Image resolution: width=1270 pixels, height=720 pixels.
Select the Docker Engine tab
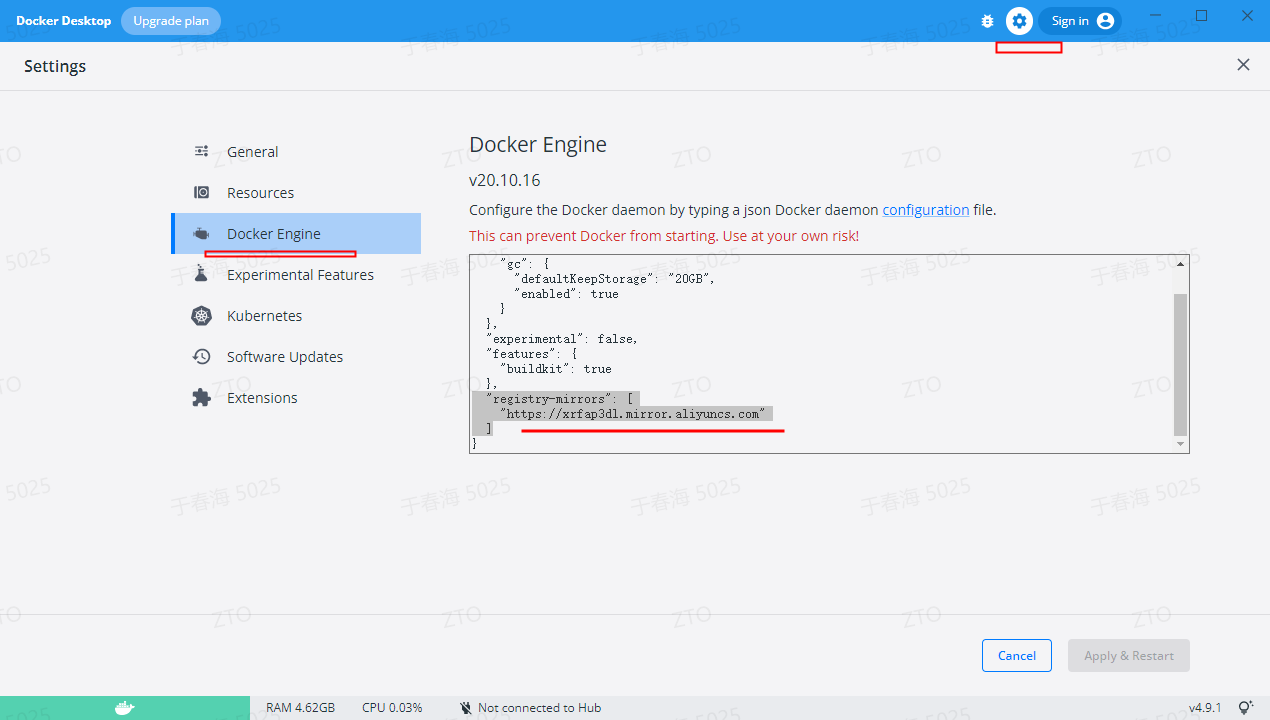click(x=296, y=234)
